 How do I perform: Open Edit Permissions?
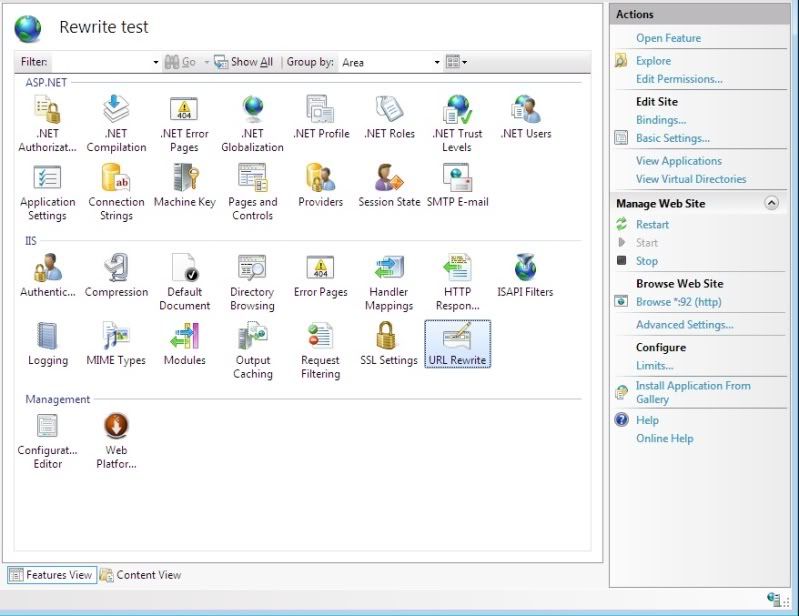679,79
